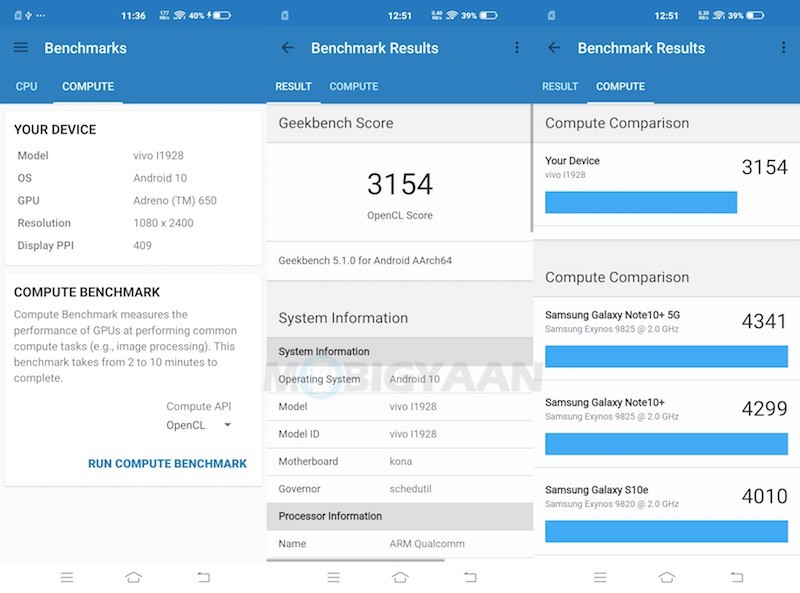Screen dimensions: 800x593
Task: Switch to the CPU tab in Benchmarks
Action: (27, 86)
